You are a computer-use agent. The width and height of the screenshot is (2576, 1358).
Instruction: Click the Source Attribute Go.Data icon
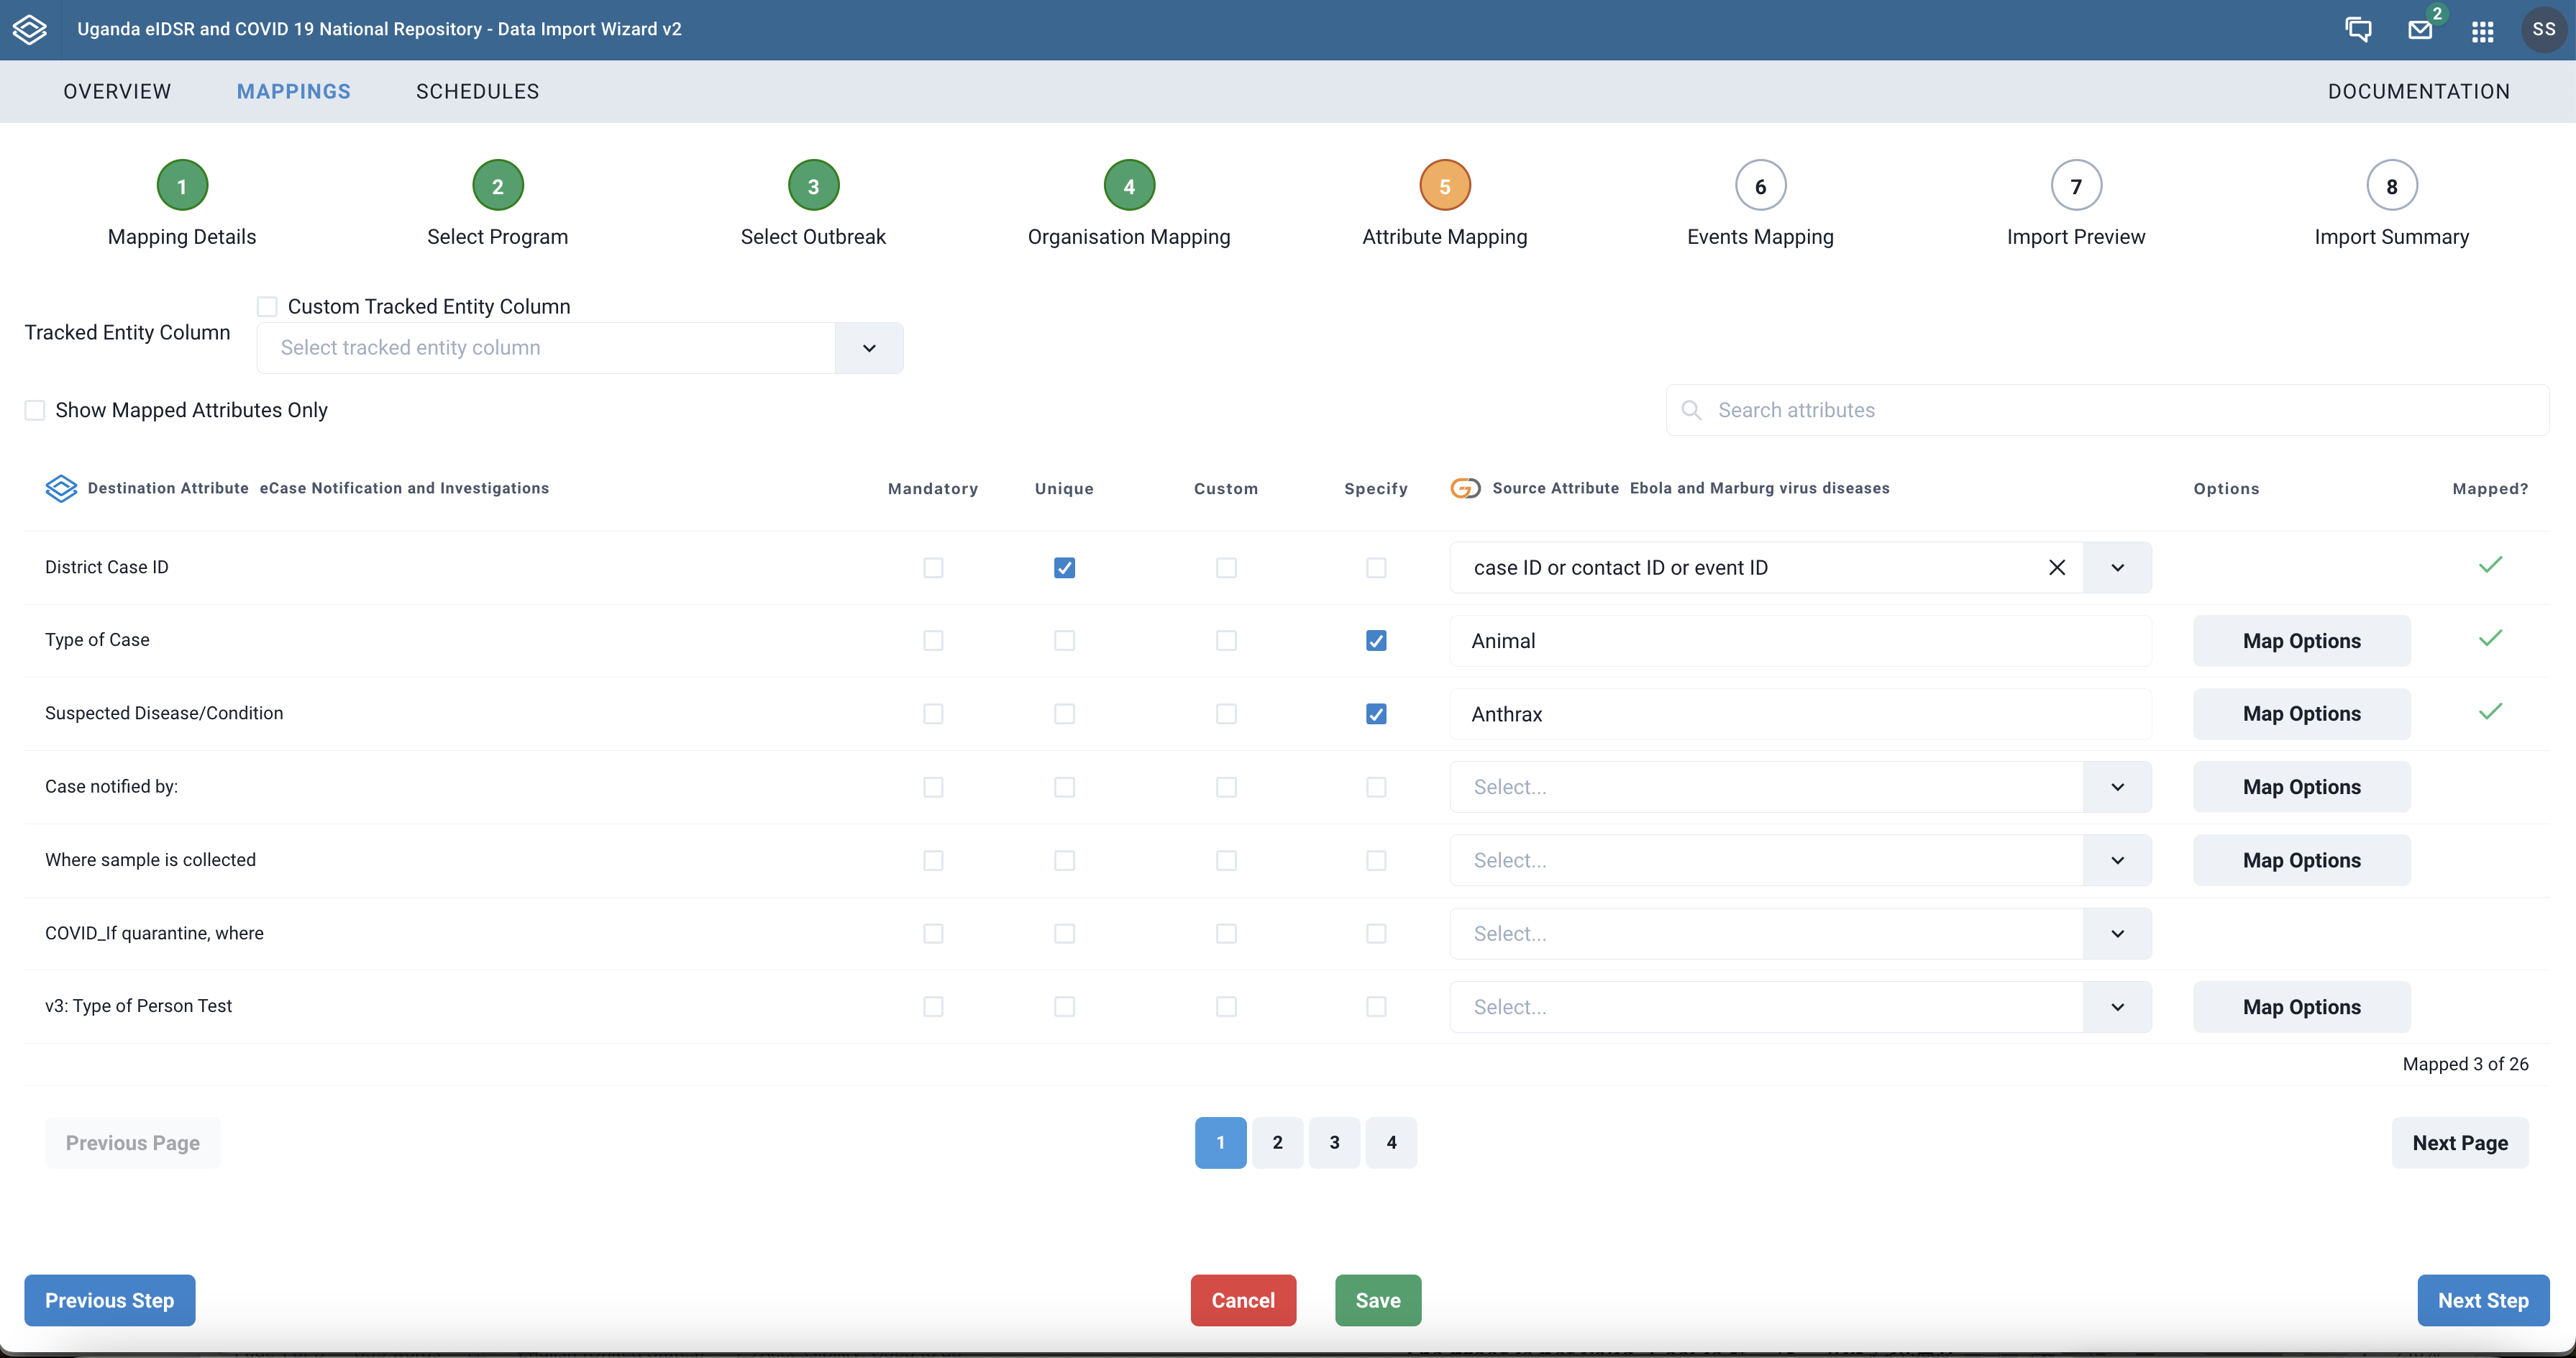pos(1465,488)
